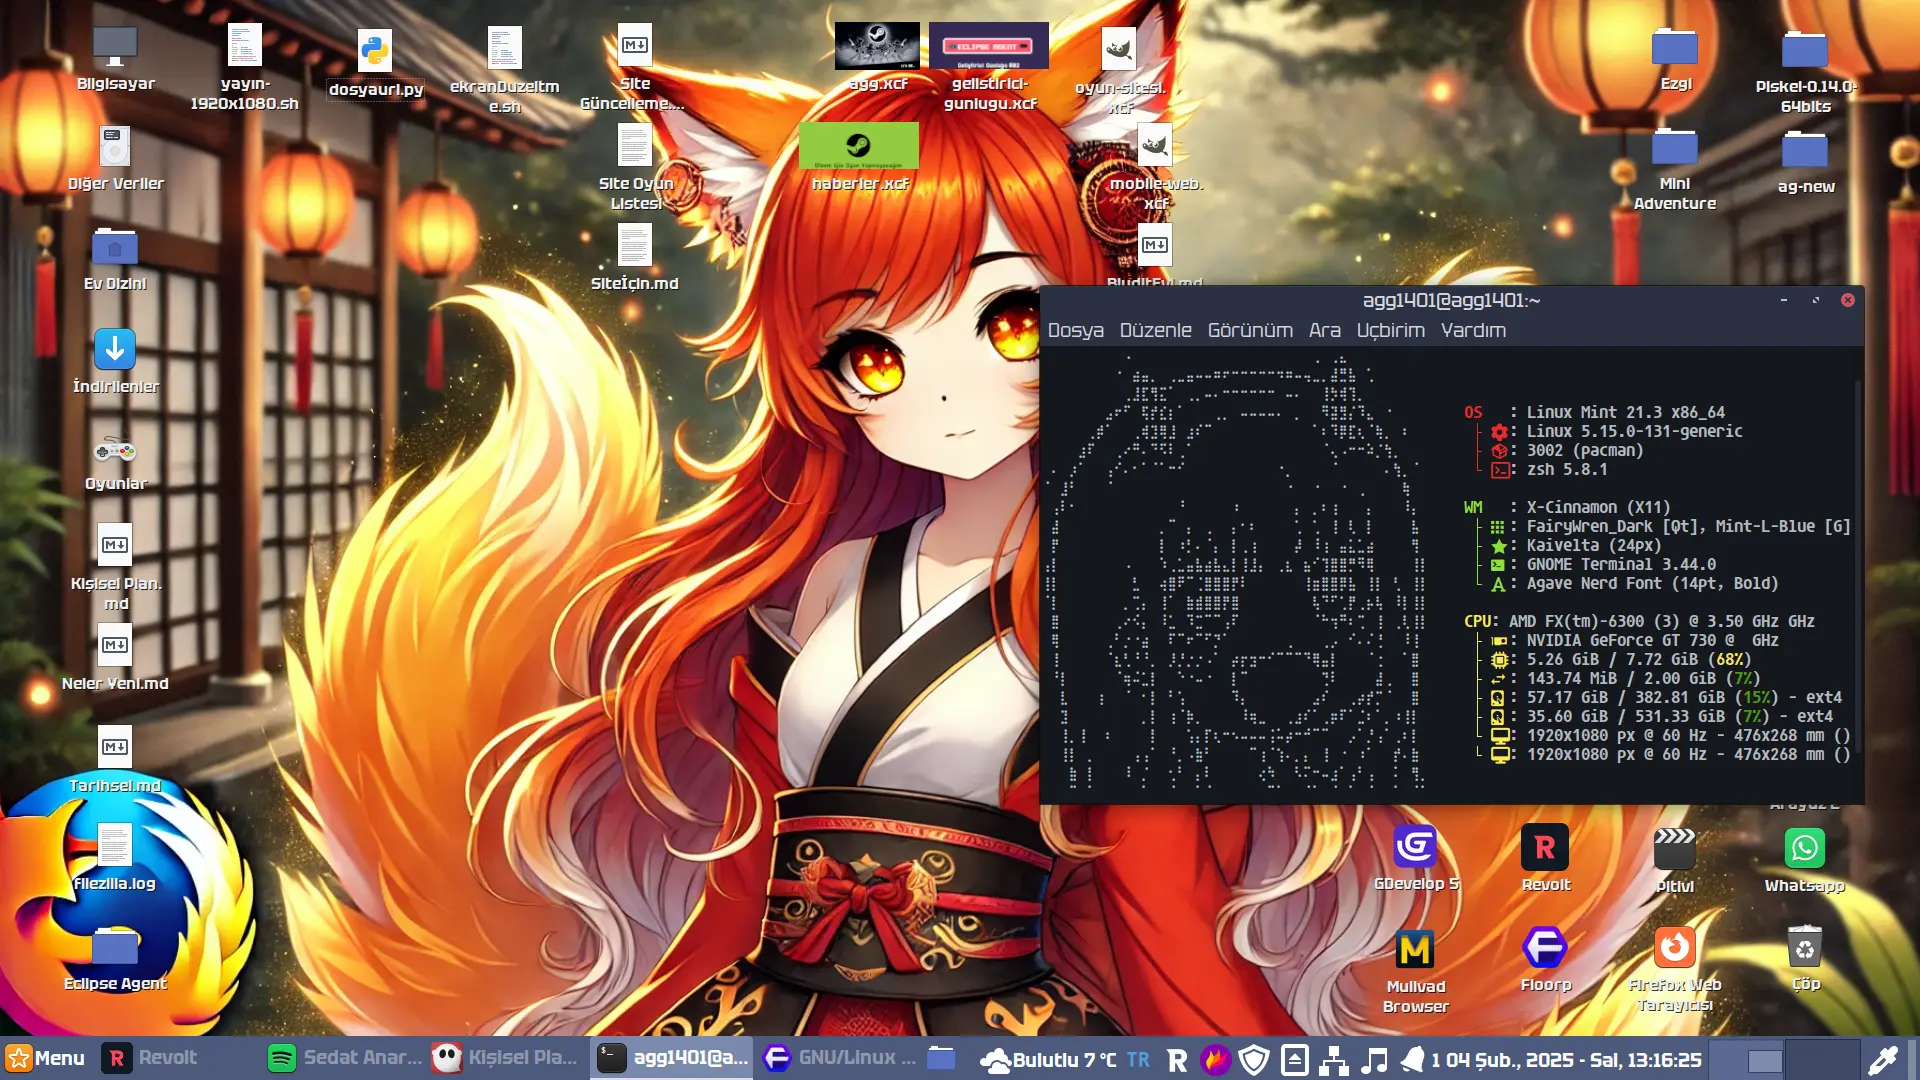Select the gelistirici-gunlugu.xcf image thumbnail

(989, 67)
